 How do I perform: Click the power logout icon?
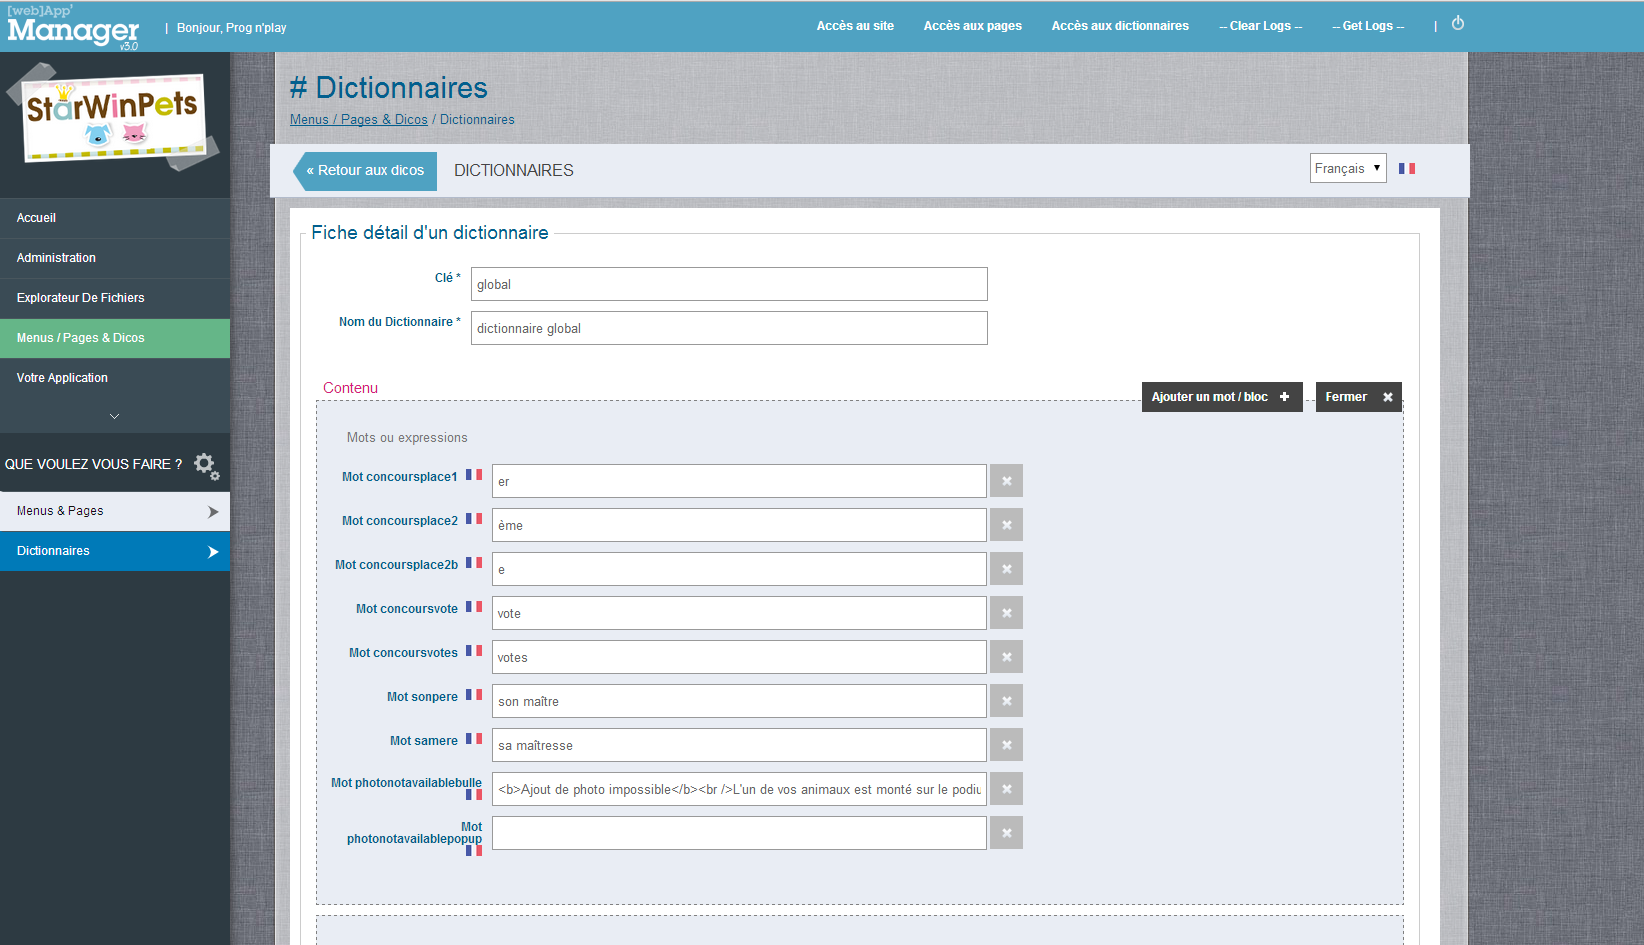pos(1458,24)
